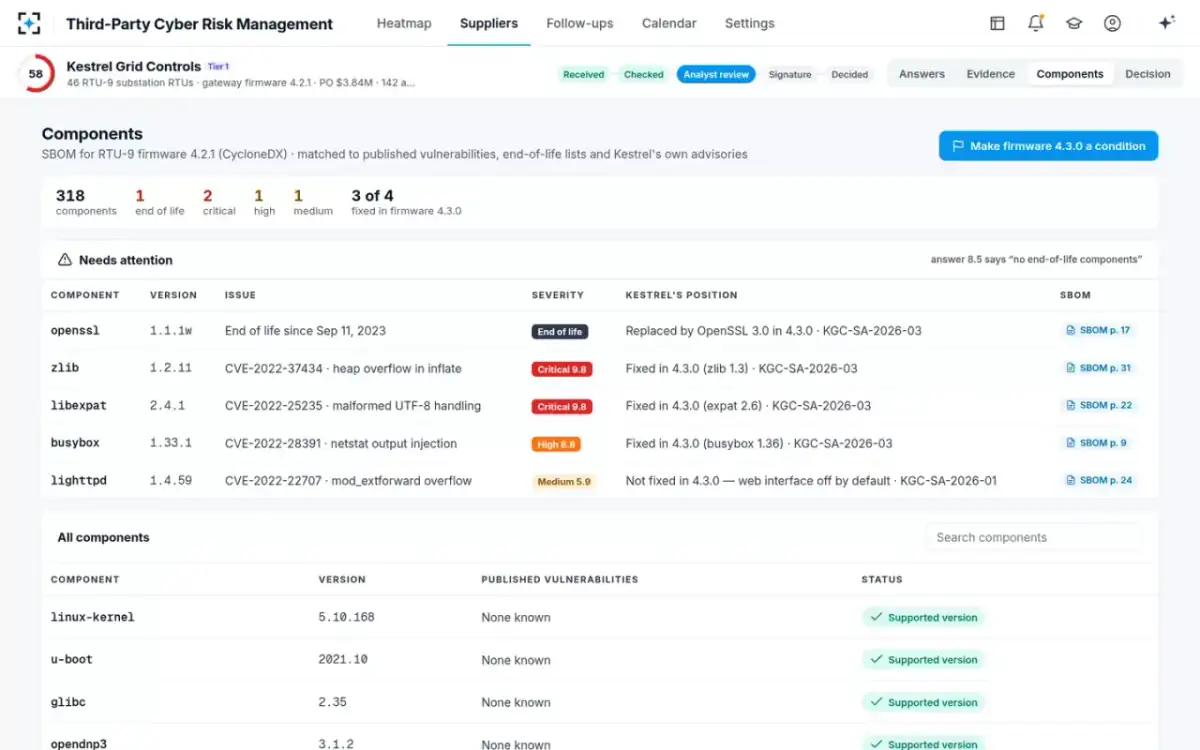Click the Medium 5.9 severity badge
Screen dimensions: 1200x750
pyautogui.click(x=563, y=481)
